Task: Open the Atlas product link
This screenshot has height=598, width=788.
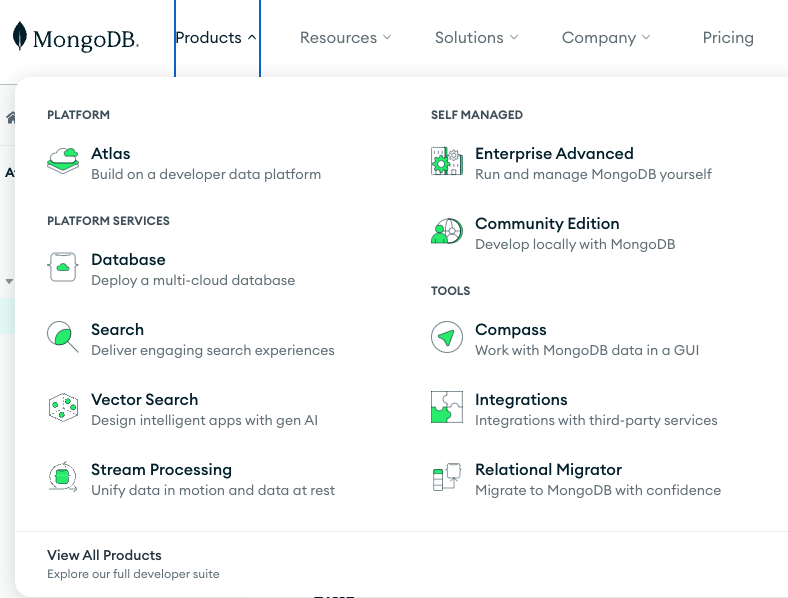Action: pyautogui.click(x=111, y=153)
